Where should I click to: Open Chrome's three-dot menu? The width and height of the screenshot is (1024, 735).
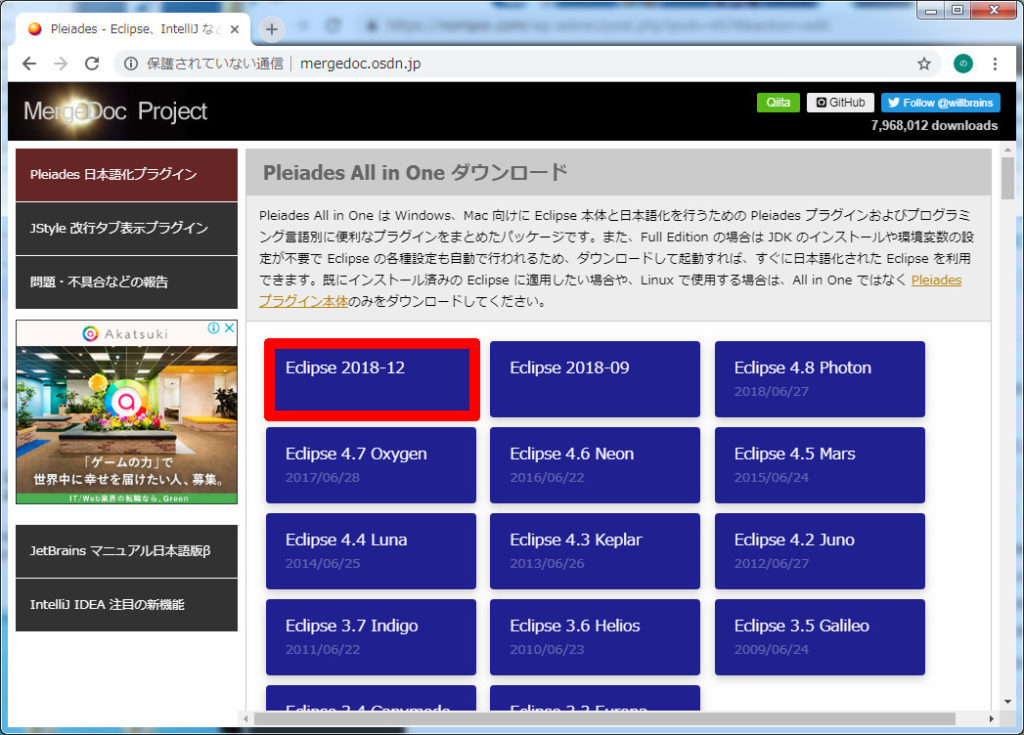(997, 62)
